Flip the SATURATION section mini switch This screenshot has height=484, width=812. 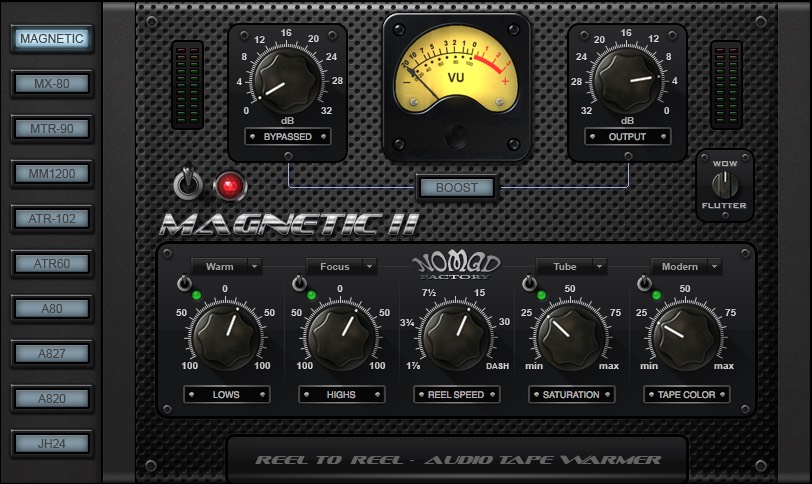[x=529, y=283]
